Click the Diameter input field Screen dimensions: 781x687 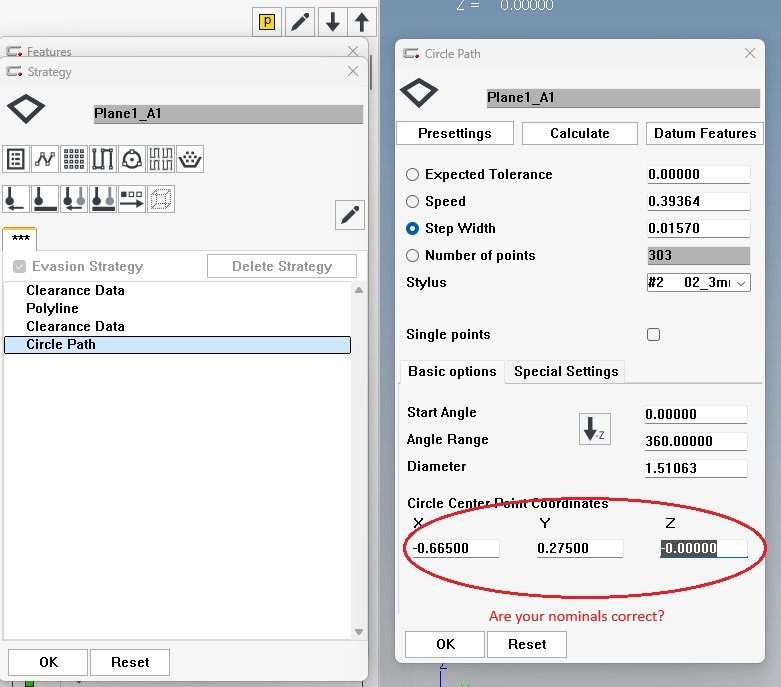[x=697, y=468]
